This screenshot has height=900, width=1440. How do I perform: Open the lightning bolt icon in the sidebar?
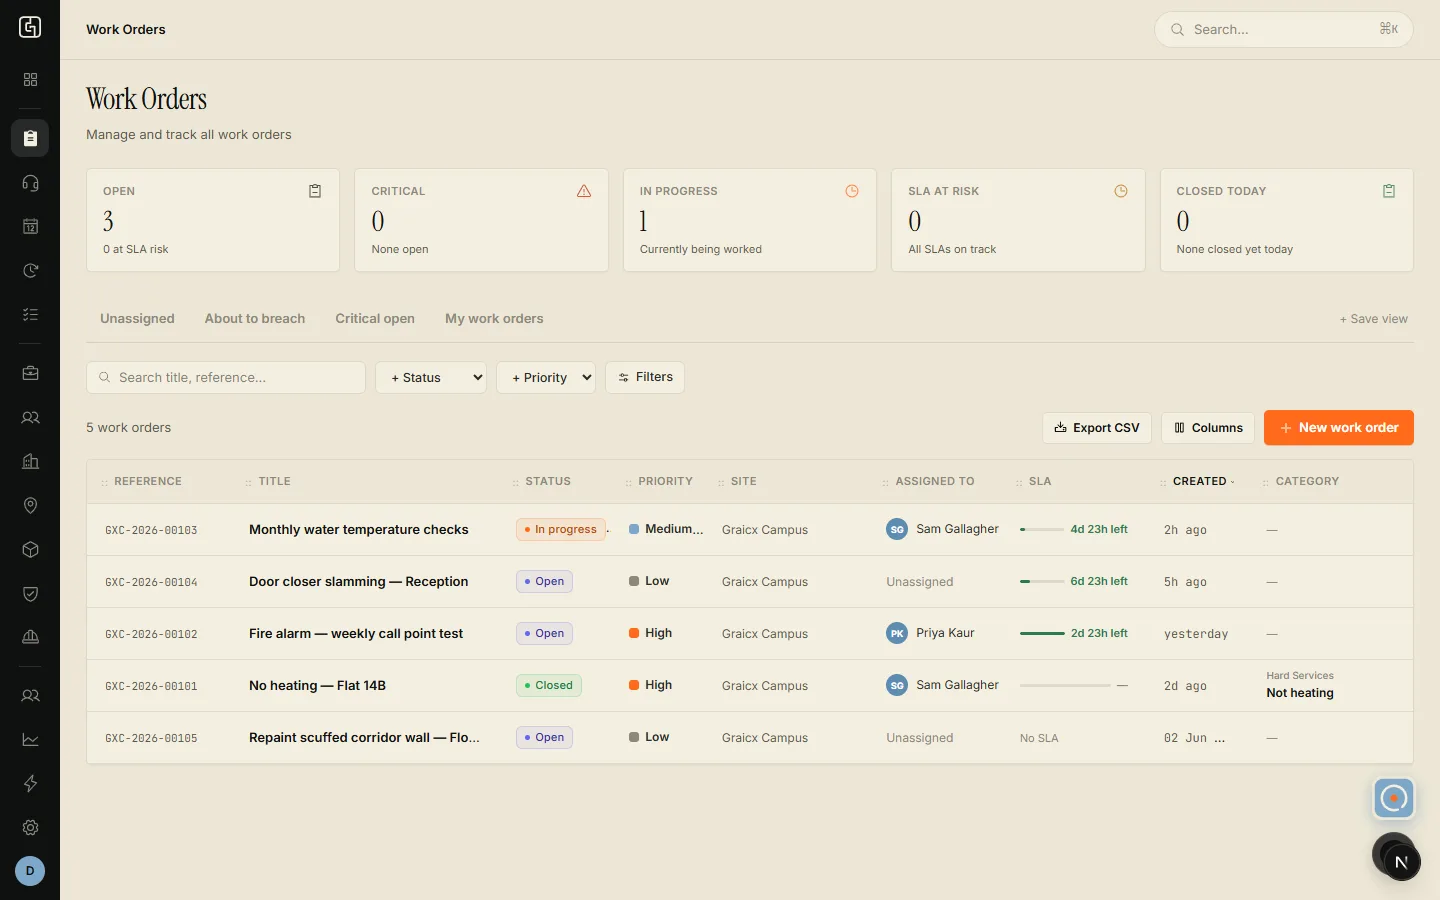tap(30, 783)
